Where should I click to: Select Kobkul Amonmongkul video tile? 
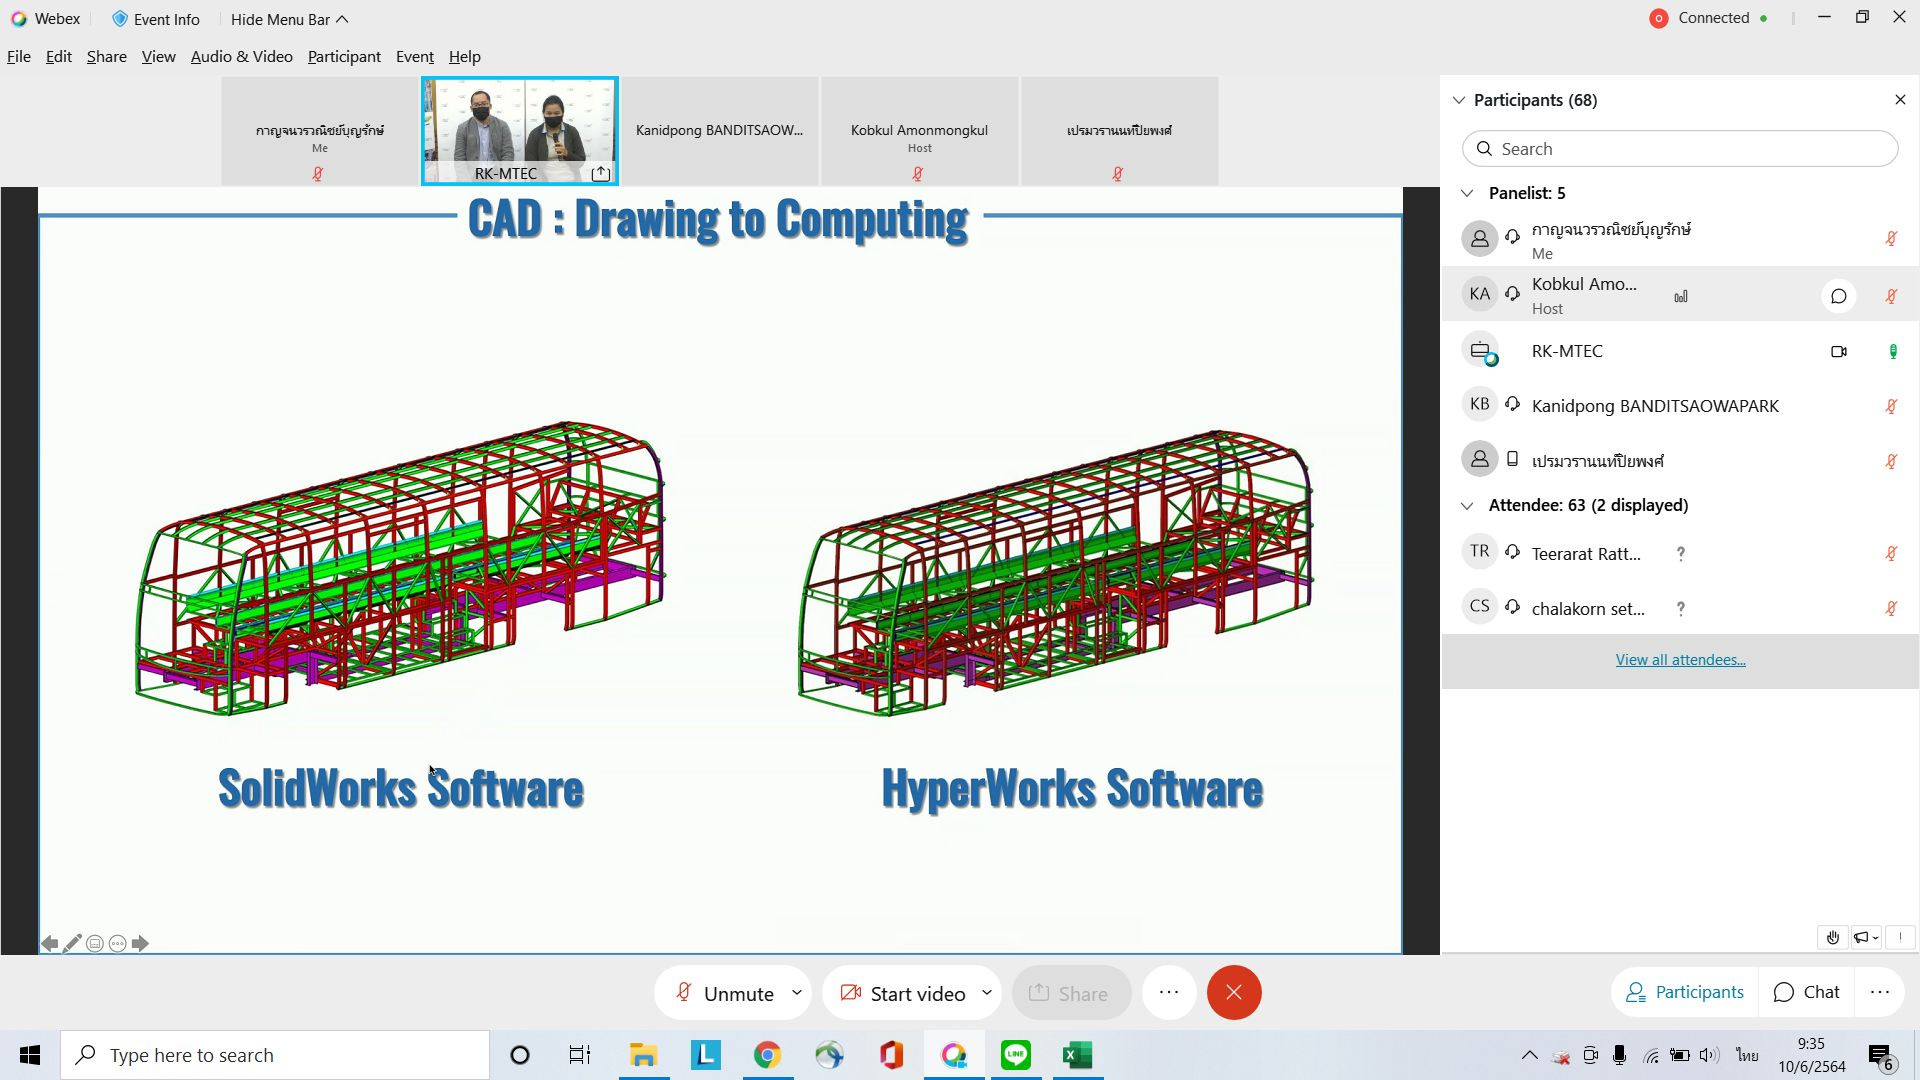pyautogui.click(x=920, y=131)
